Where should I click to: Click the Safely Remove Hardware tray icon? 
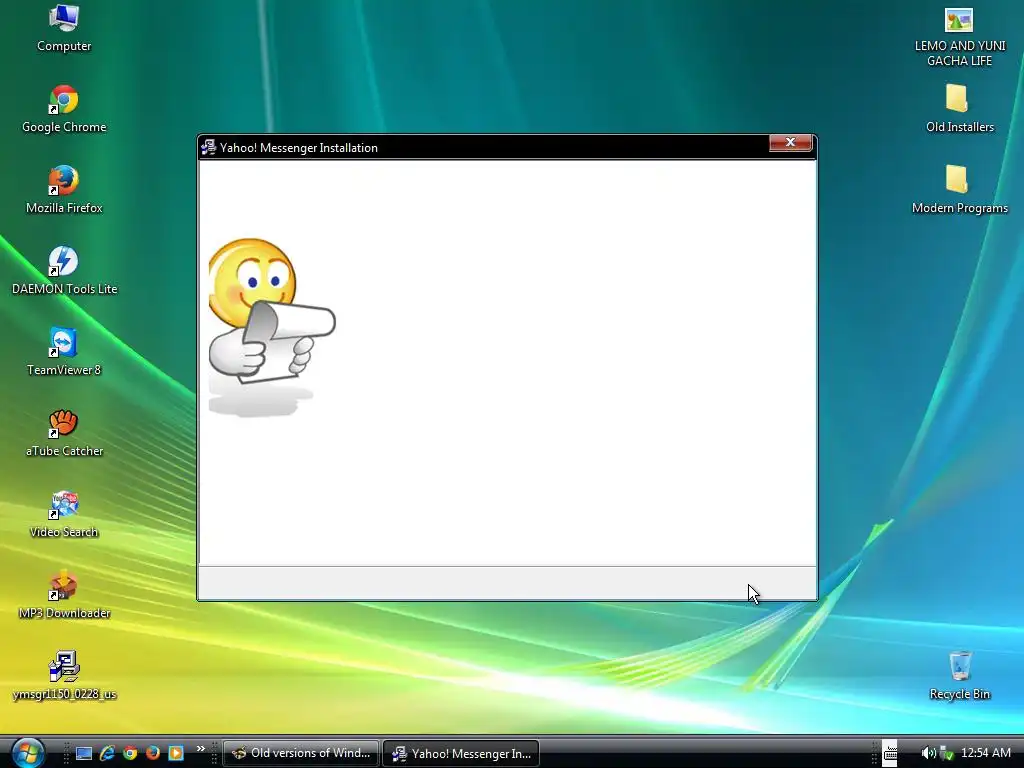[946, 753]
